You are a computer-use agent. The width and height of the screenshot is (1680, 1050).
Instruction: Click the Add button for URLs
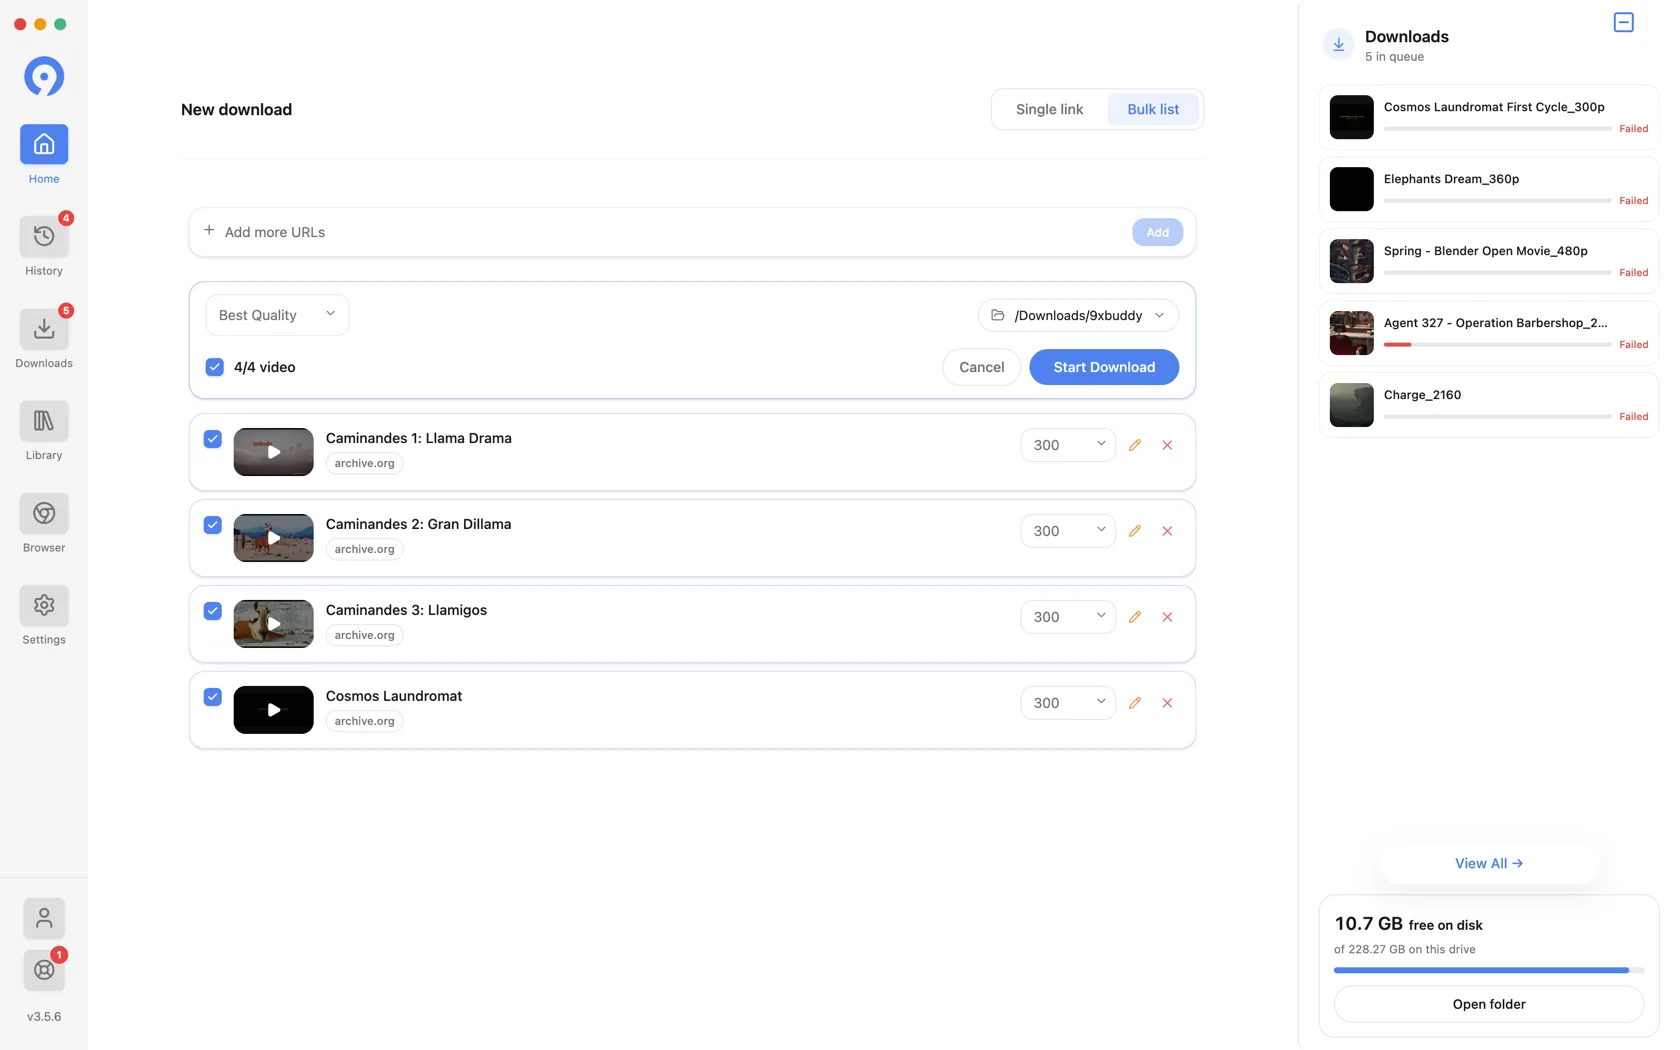pos(1157,232)
